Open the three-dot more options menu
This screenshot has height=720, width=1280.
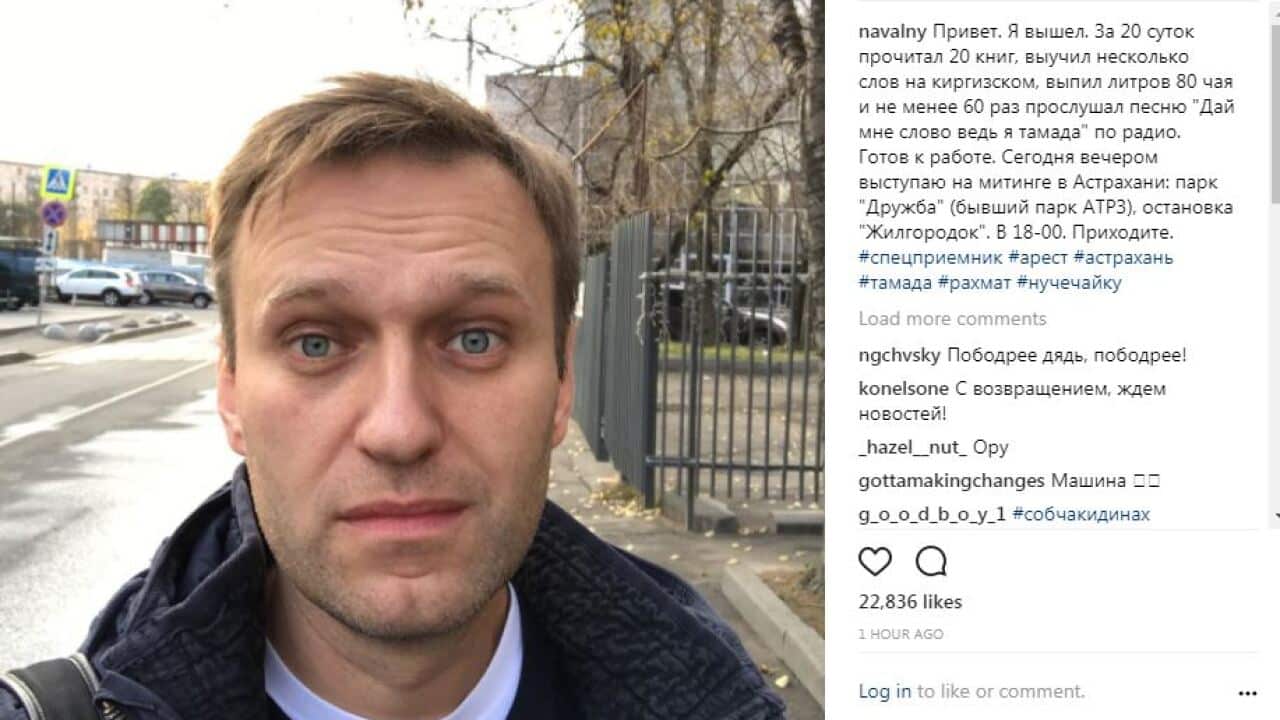(1247, 692)
